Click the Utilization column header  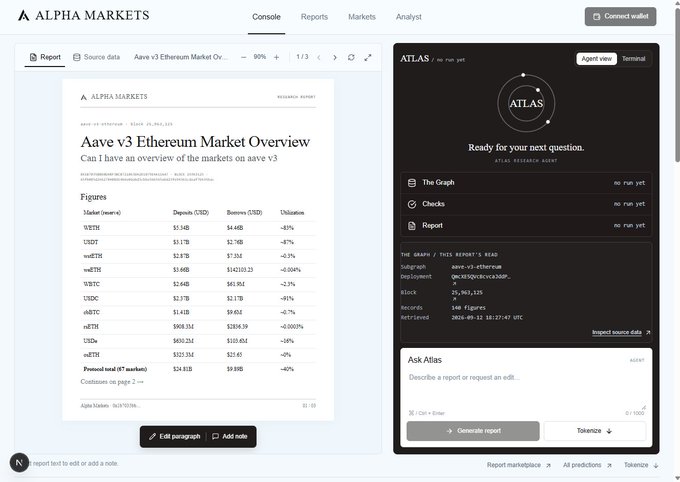[292, 213]
